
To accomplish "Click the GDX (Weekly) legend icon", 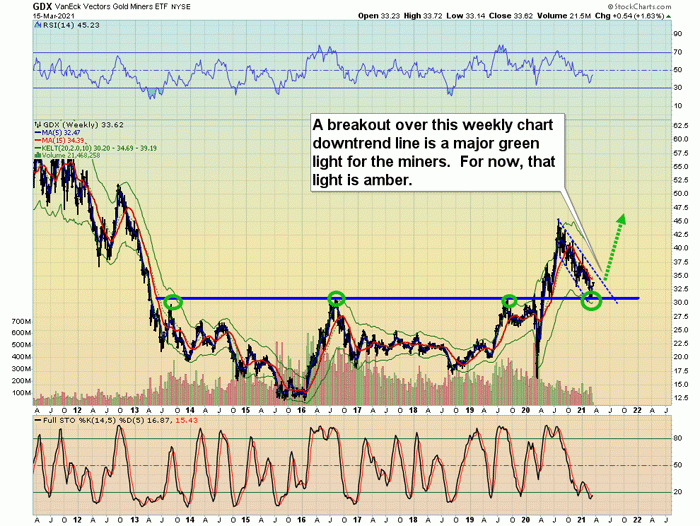I will click(x=38, y=125).
